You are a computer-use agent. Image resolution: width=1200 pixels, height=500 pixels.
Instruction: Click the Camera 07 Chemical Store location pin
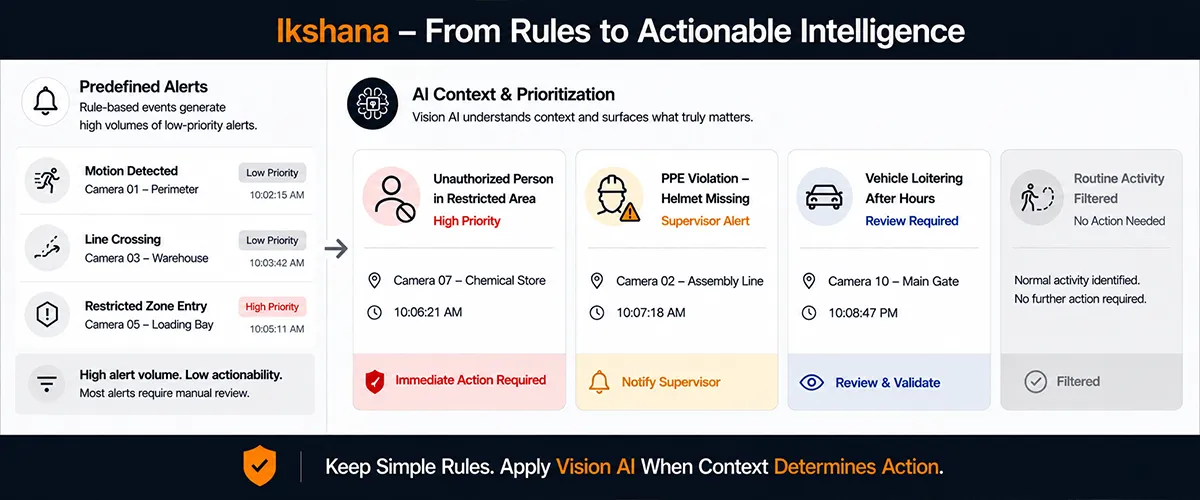[375, 281]
